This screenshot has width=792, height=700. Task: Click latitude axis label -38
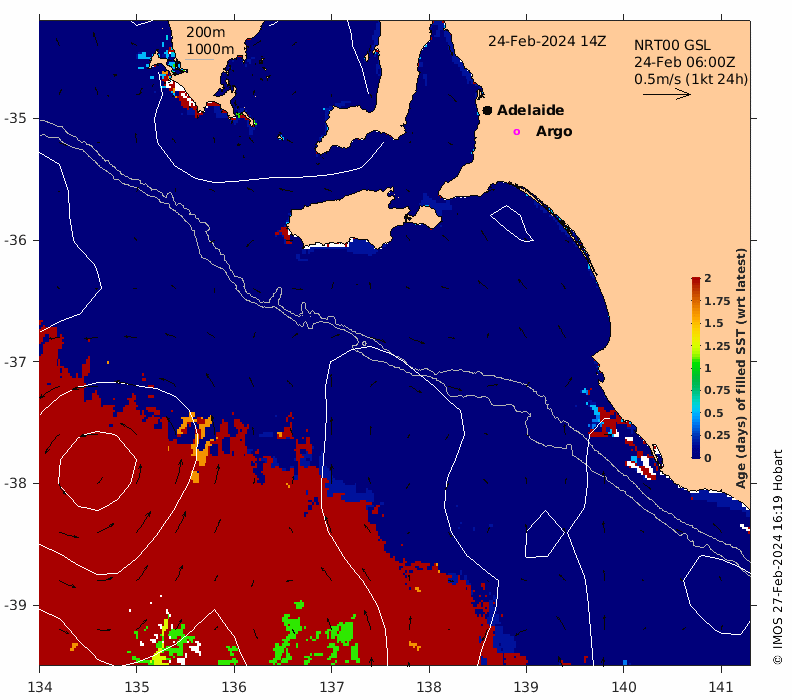[x=15, y=483]
